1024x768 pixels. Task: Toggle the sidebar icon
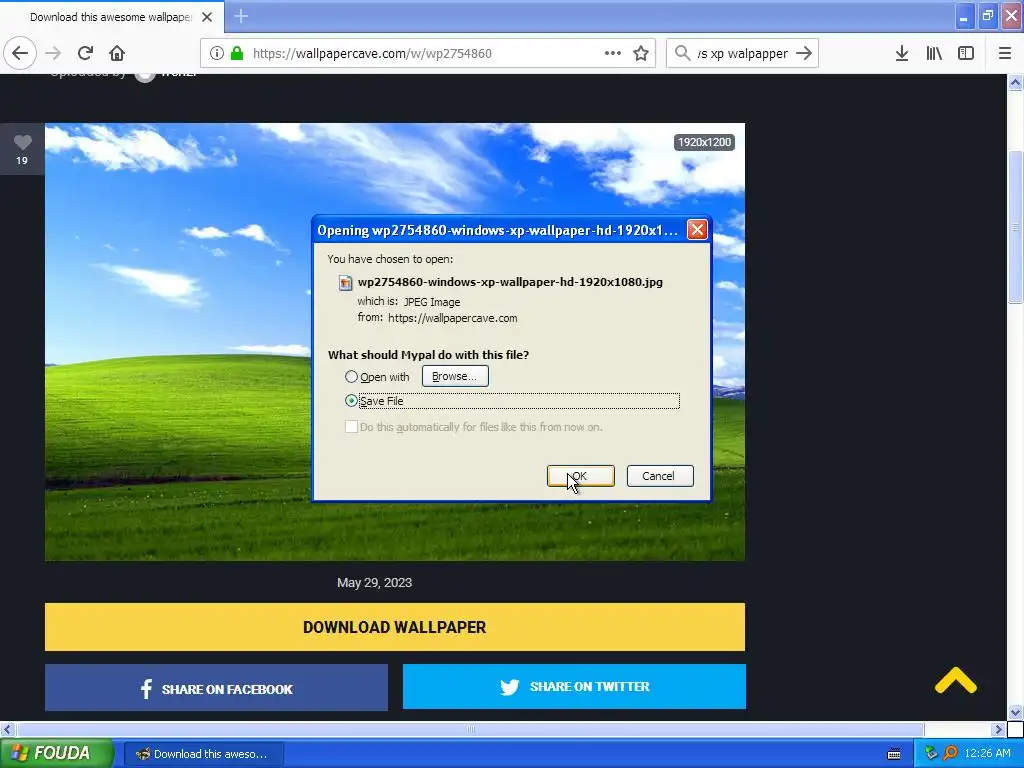click(x=966, y=53)
